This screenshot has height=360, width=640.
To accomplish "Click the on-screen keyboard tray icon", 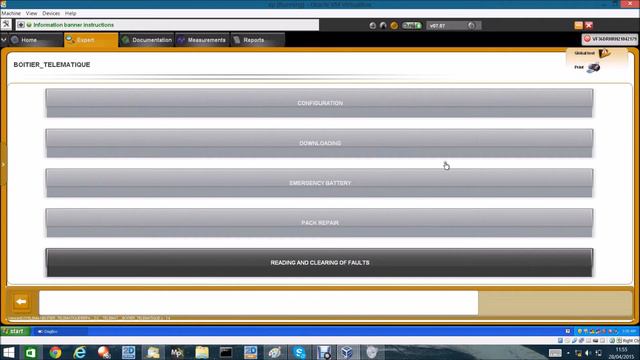I will pos(555,353).
